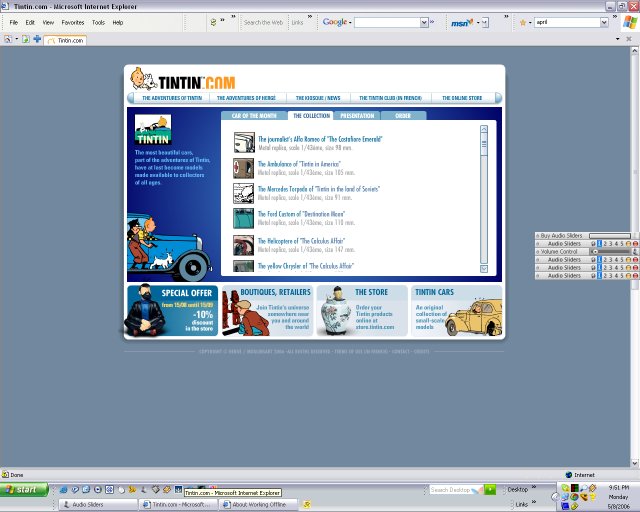The height and width of the screenshot is (512, 640).
Task: Open The Ford Custom of Destination Moon link
Action: coord(301,214)
